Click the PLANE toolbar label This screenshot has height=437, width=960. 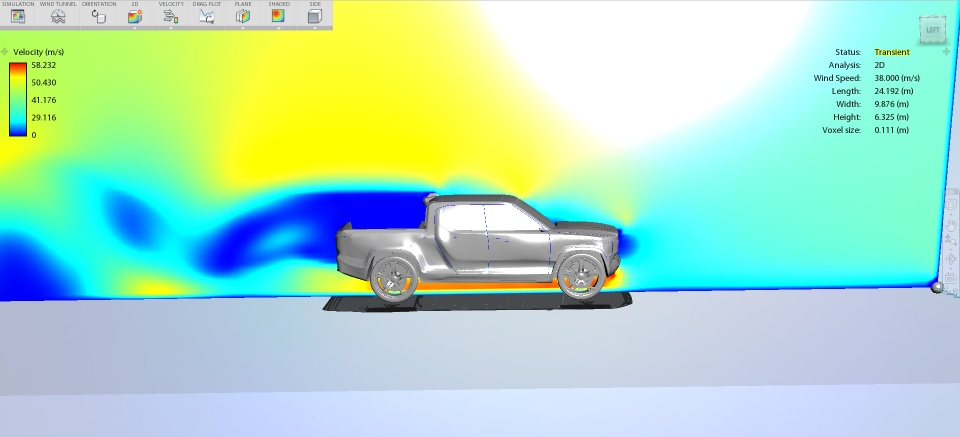[x=243, y=4]
